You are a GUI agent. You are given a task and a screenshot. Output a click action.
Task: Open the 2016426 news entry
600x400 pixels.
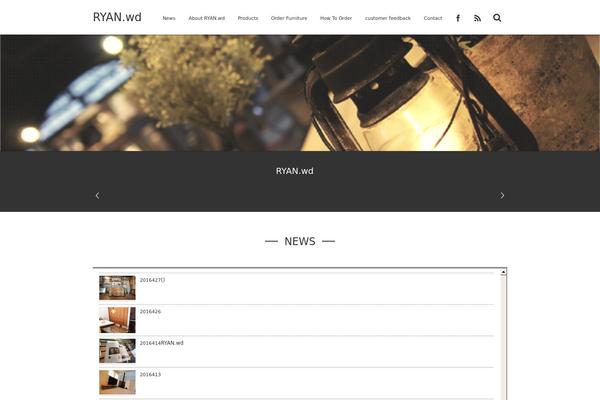pos(150,312)
